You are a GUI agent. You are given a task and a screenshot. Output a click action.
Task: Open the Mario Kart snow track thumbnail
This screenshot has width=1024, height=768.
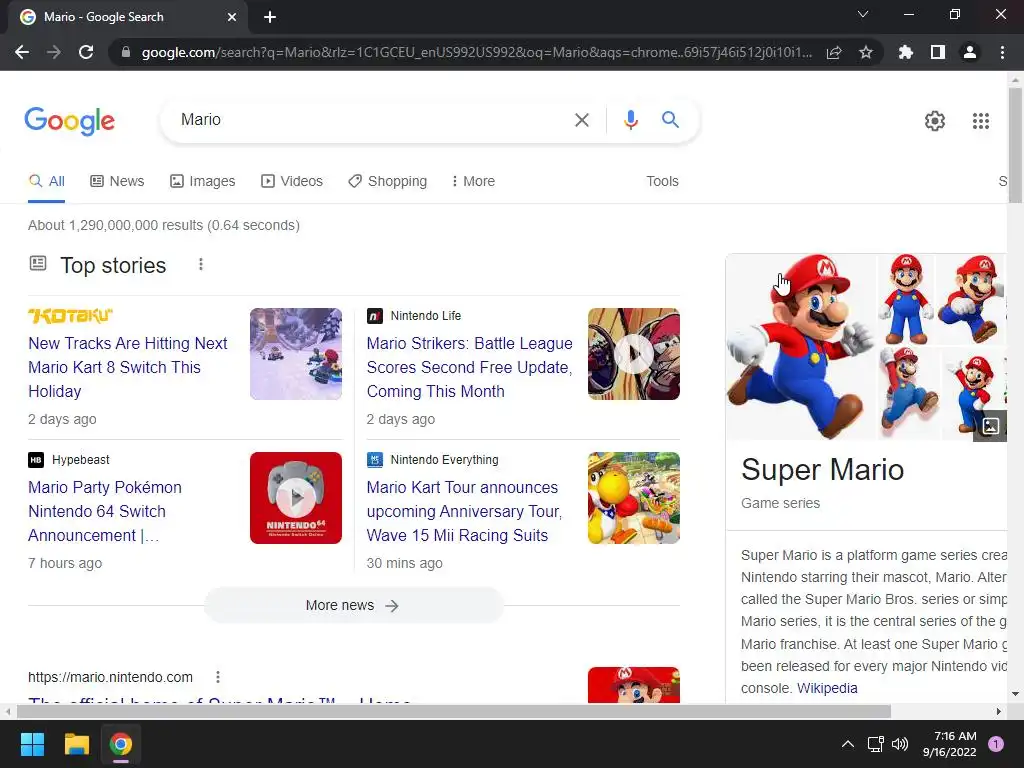pos(296,354)
